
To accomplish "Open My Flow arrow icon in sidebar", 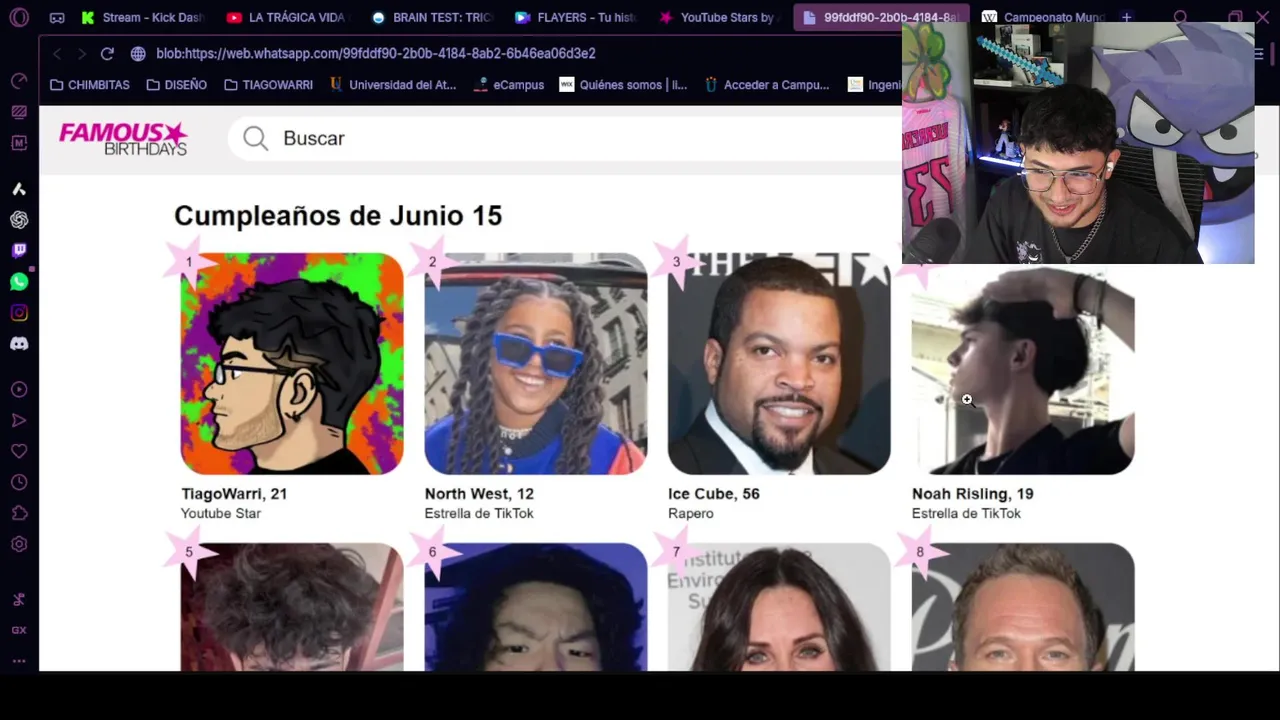I will (x=19, y=421).
